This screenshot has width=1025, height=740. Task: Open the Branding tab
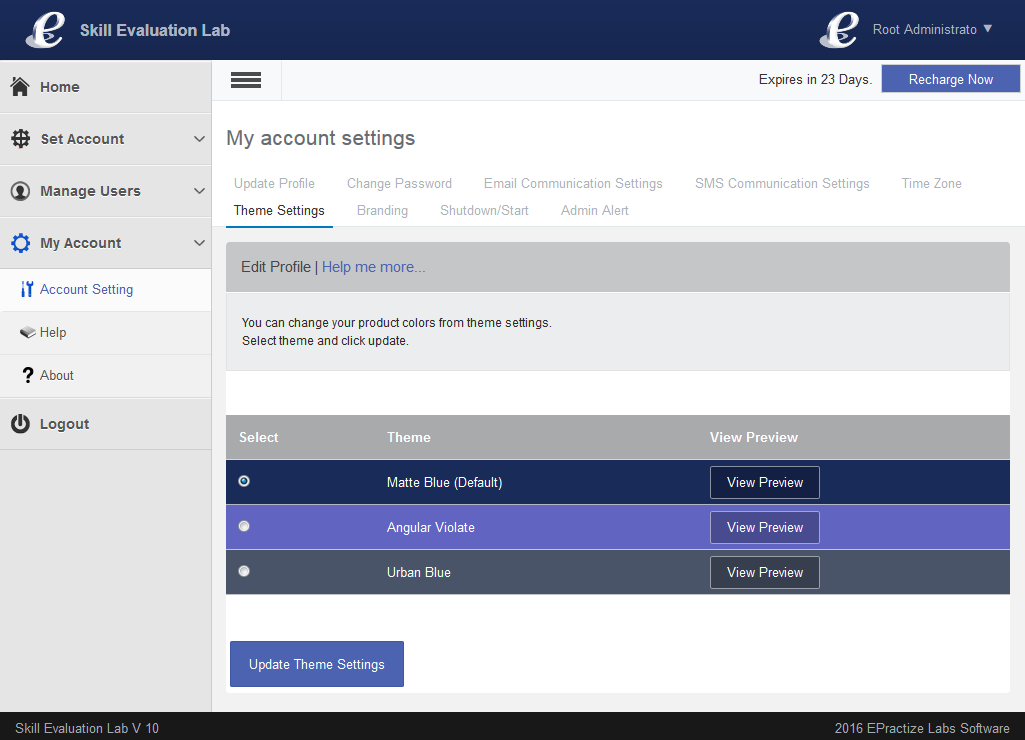(x=382, y=210)
